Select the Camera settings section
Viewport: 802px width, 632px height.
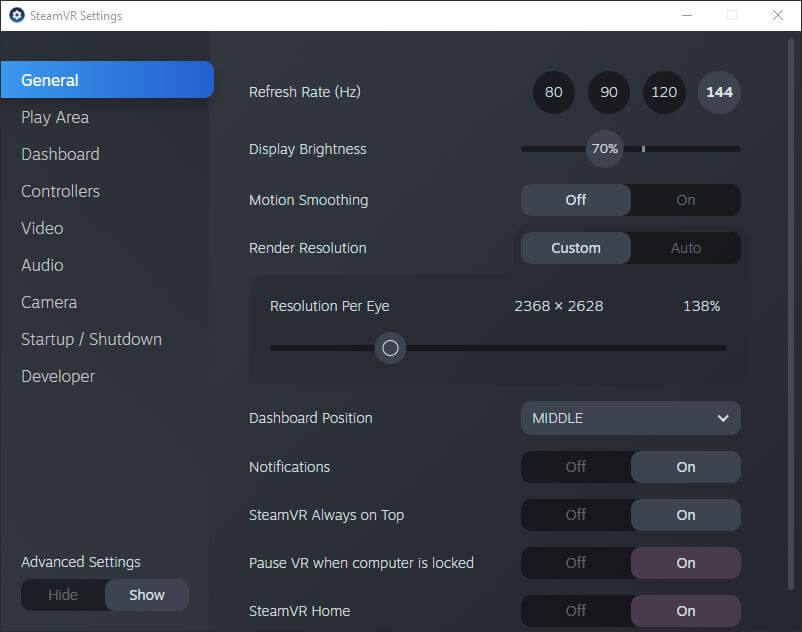49,302
